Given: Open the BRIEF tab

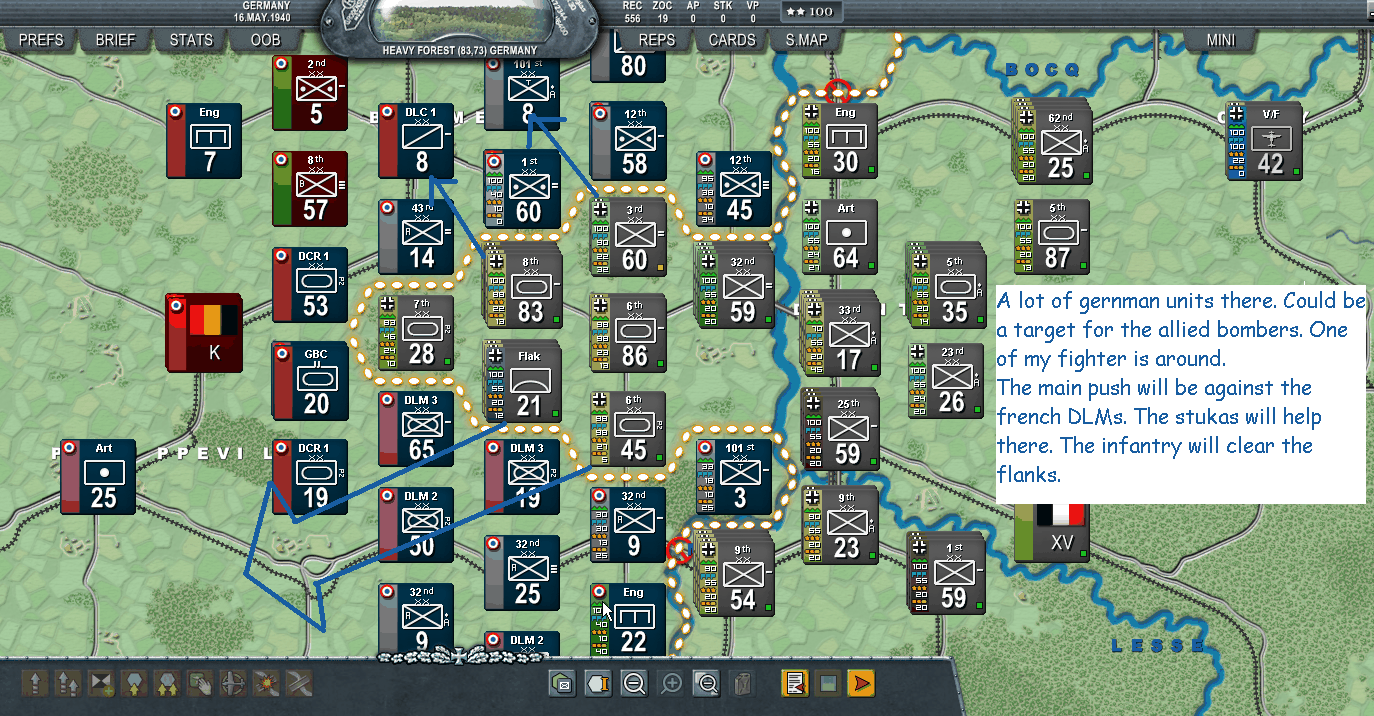Looking at the screenshot, I should pos(116,40).
